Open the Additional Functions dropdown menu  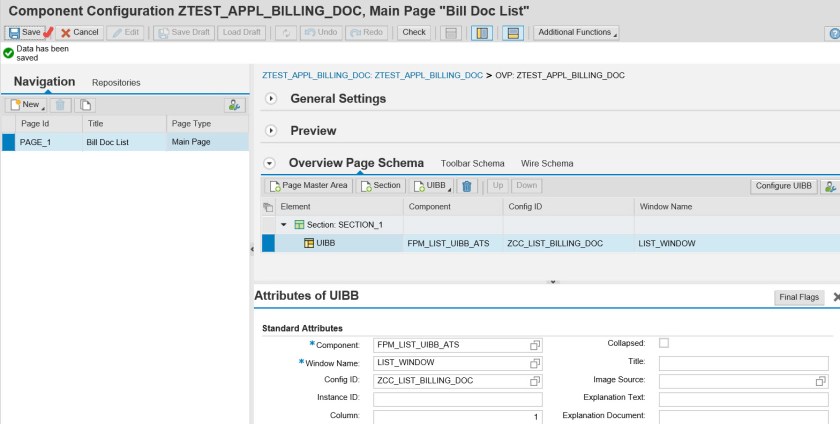(x=577, y=33)
